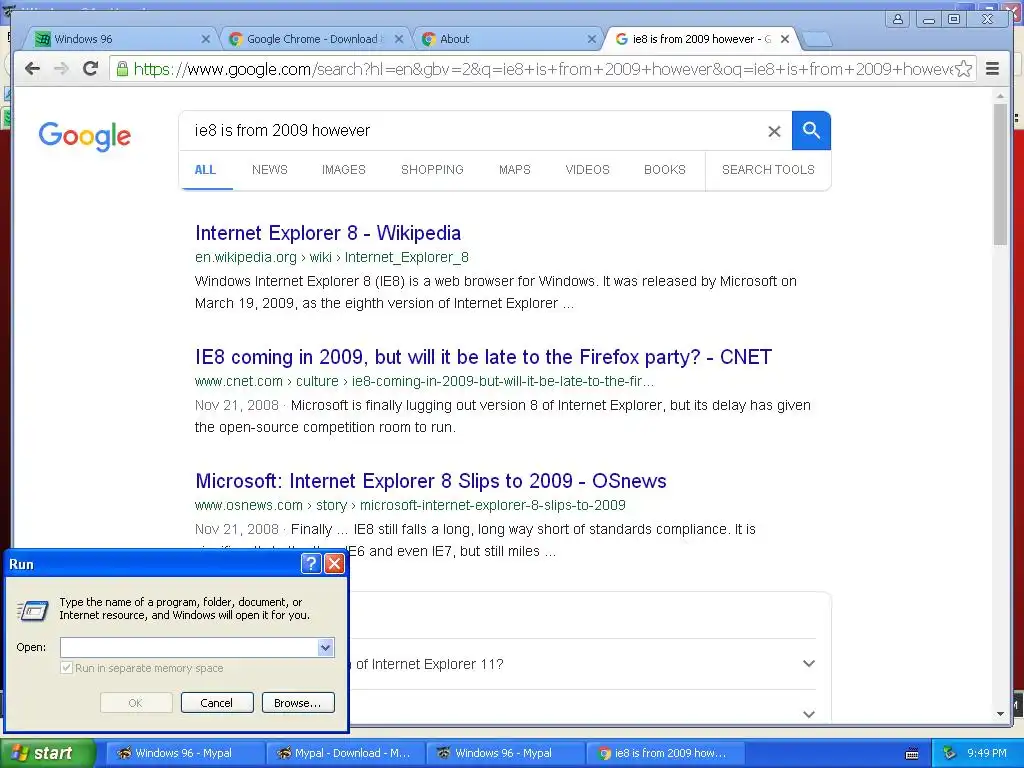Go back with the browser back arrow
The image size is (1024, 768).
(32, 69)
